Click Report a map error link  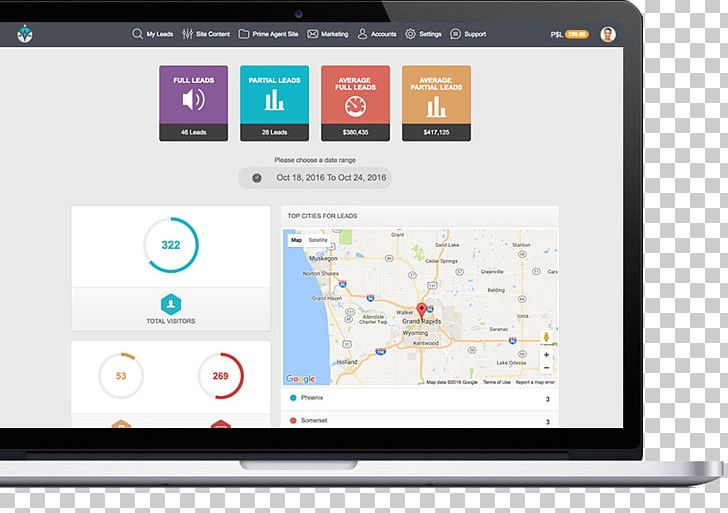[x=535, y=382]
